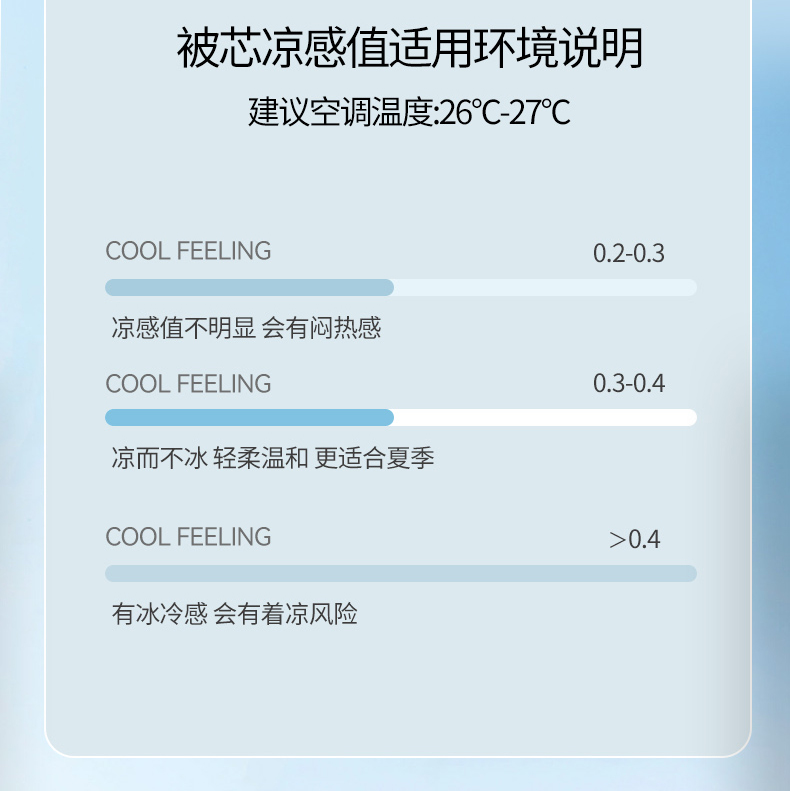Click the white unfilled part of the 0.3-0.4 bar
Viewport: 790px width, 791px height.
[x=545, y=418]
